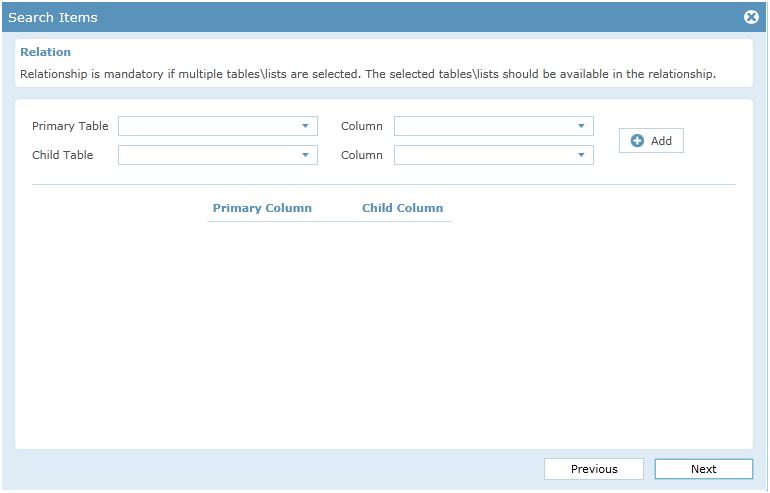Open the Column dropdown arrow beside Child Table
This screenshot has width=770, height=493.
point(581,155)
